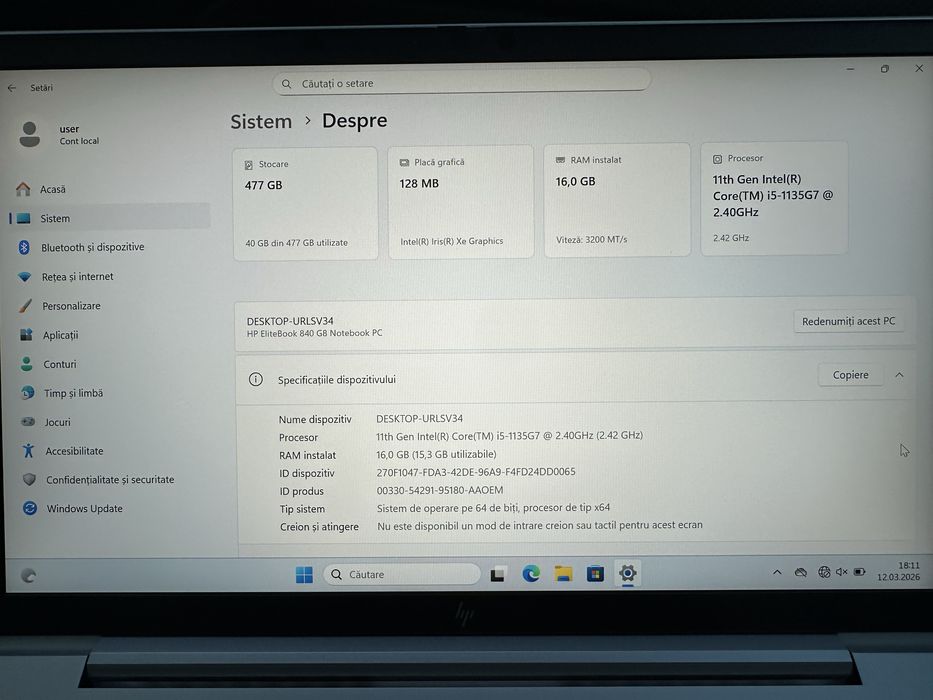Click the Windows Update sync icon
This screenshot has height=700, width=933.
[30, 508]
